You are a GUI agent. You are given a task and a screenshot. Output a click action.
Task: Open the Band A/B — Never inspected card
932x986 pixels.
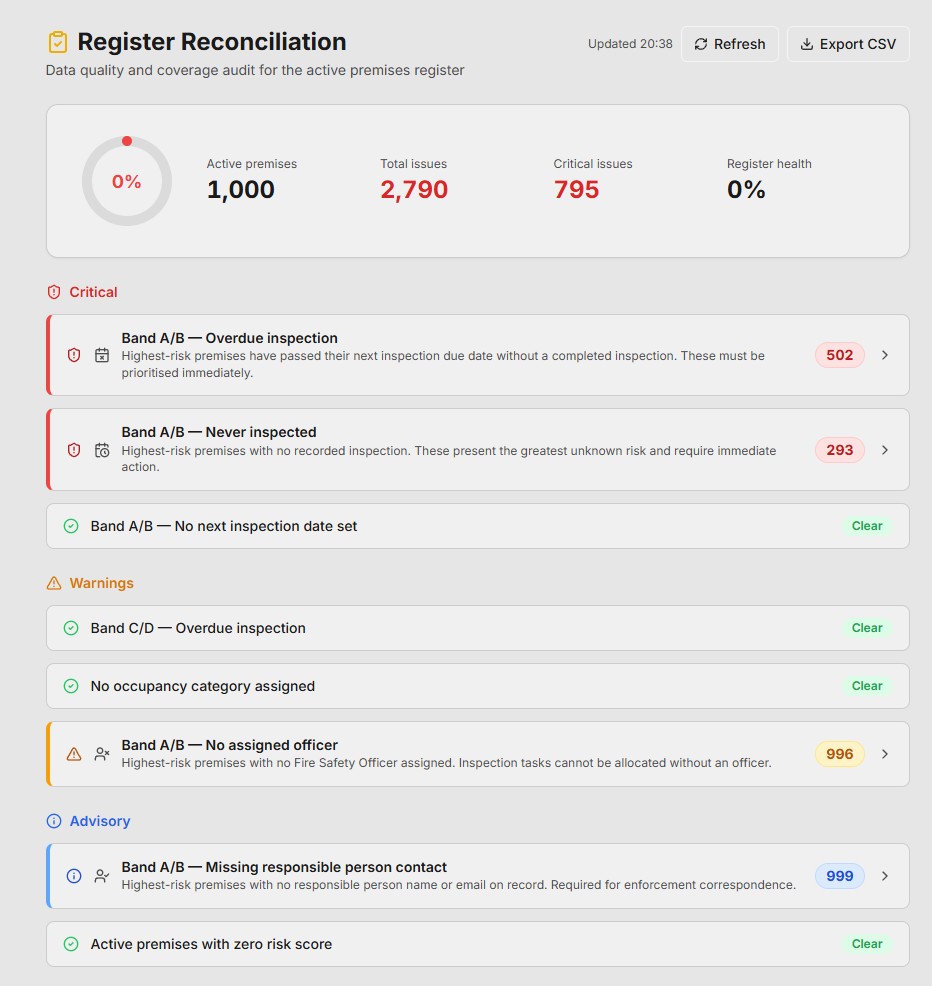pyautogui.click(x=478, y=450)
